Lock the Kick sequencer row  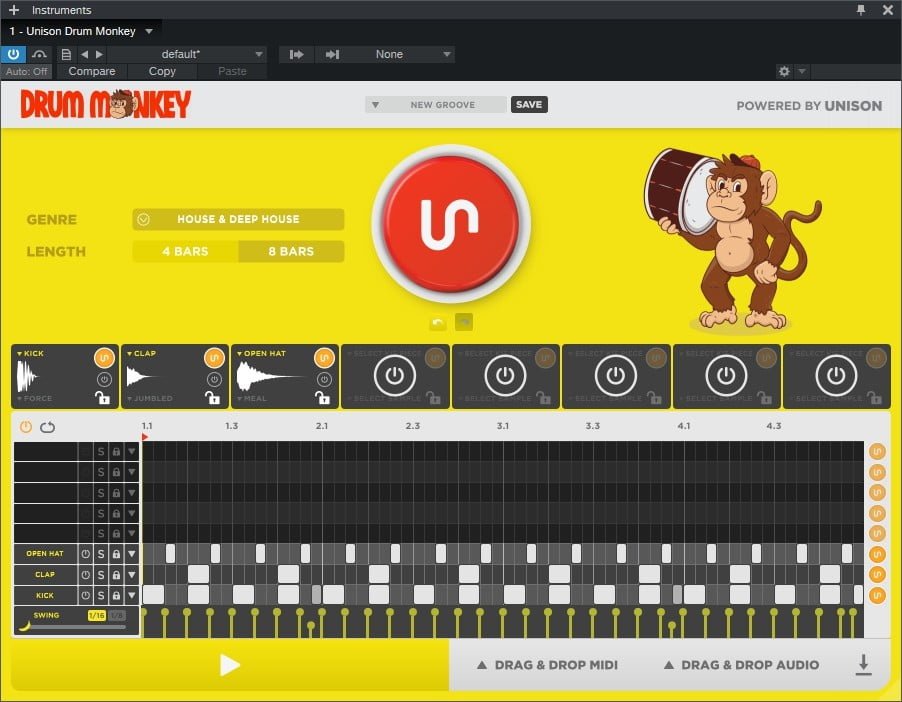tap(116, 596)
